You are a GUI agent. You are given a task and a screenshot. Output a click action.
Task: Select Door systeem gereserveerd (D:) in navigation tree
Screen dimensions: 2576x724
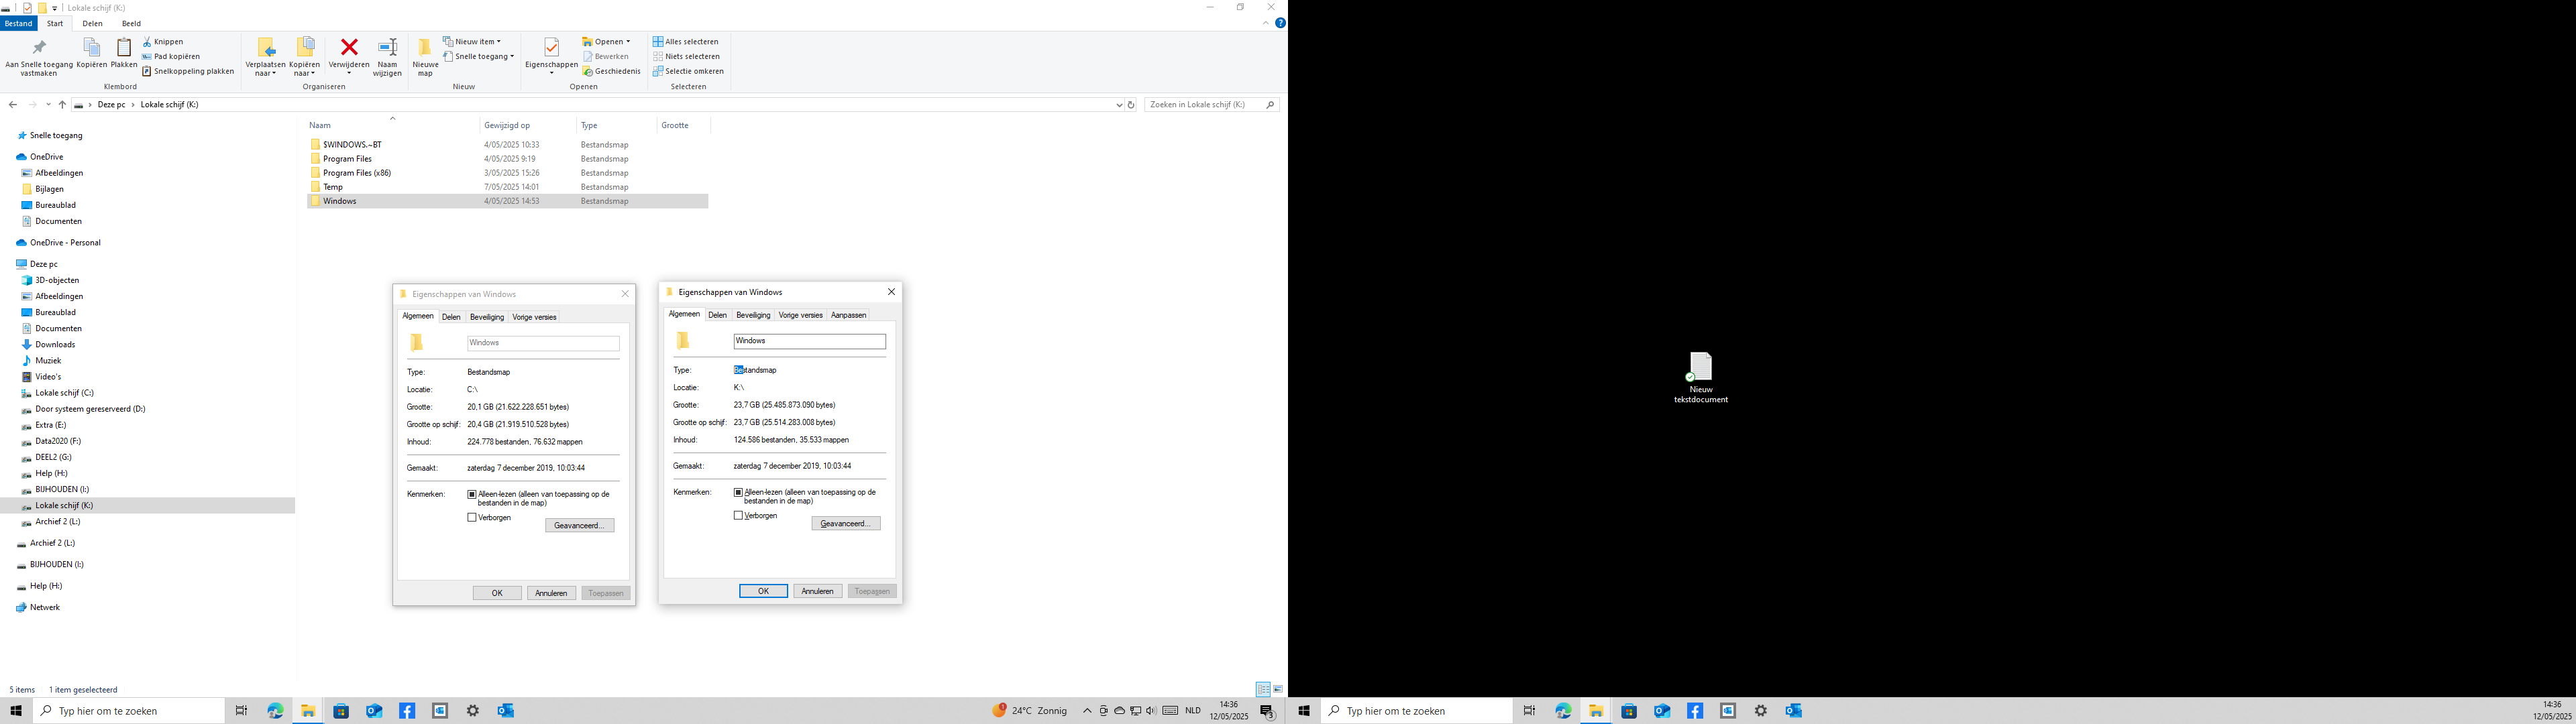(x=90, y=409)
